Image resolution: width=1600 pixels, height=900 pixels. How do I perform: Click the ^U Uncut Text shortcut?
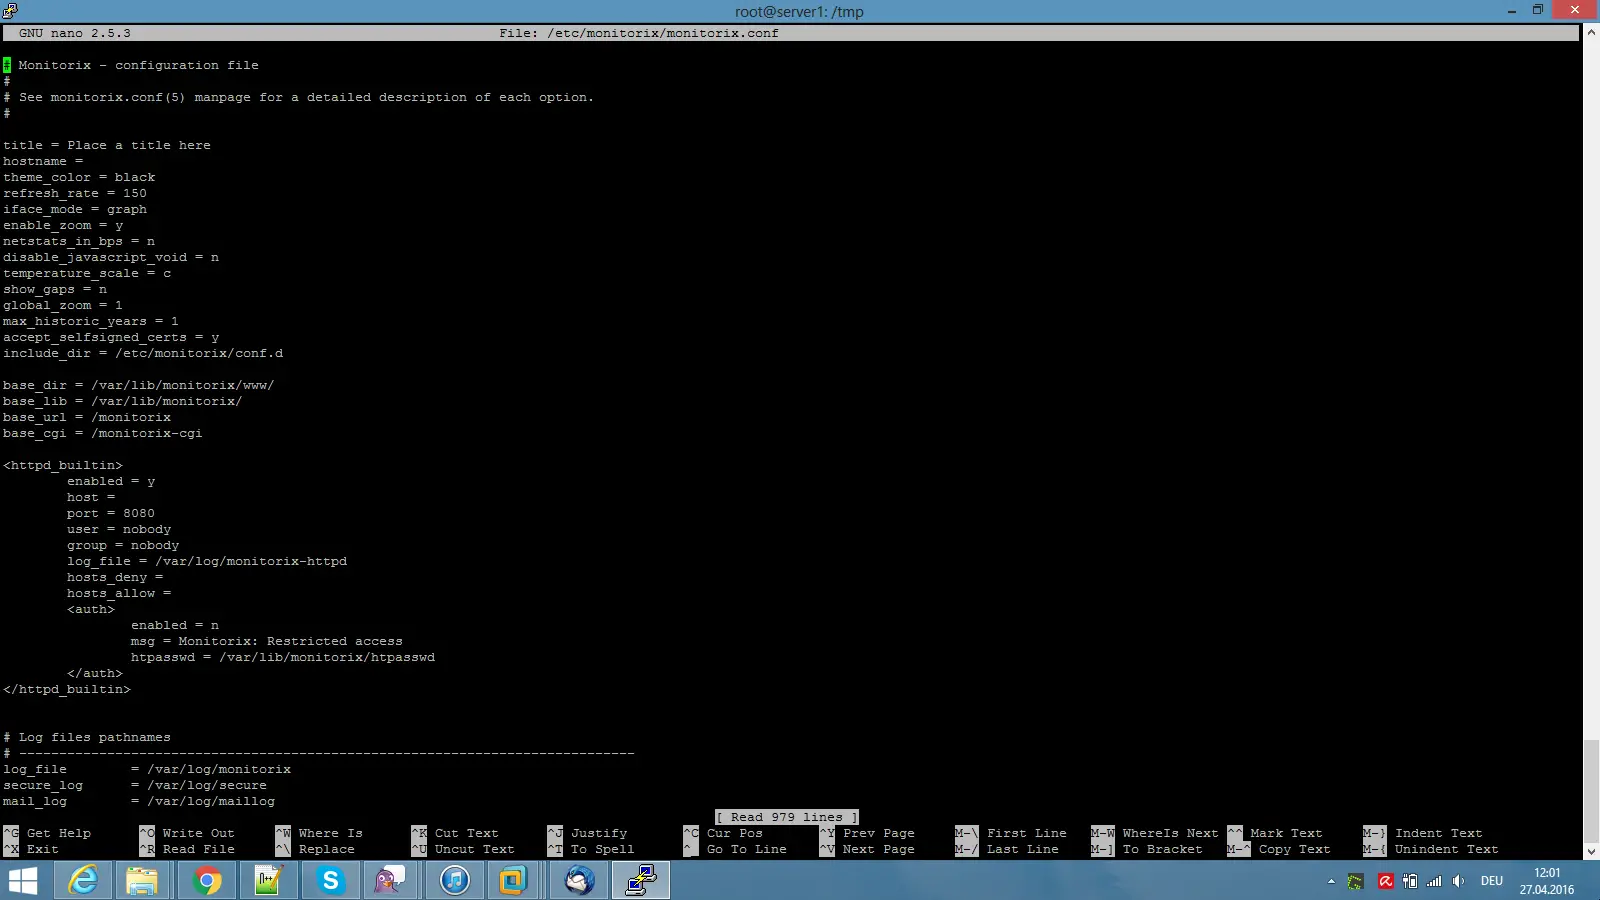tap(463, 849)
